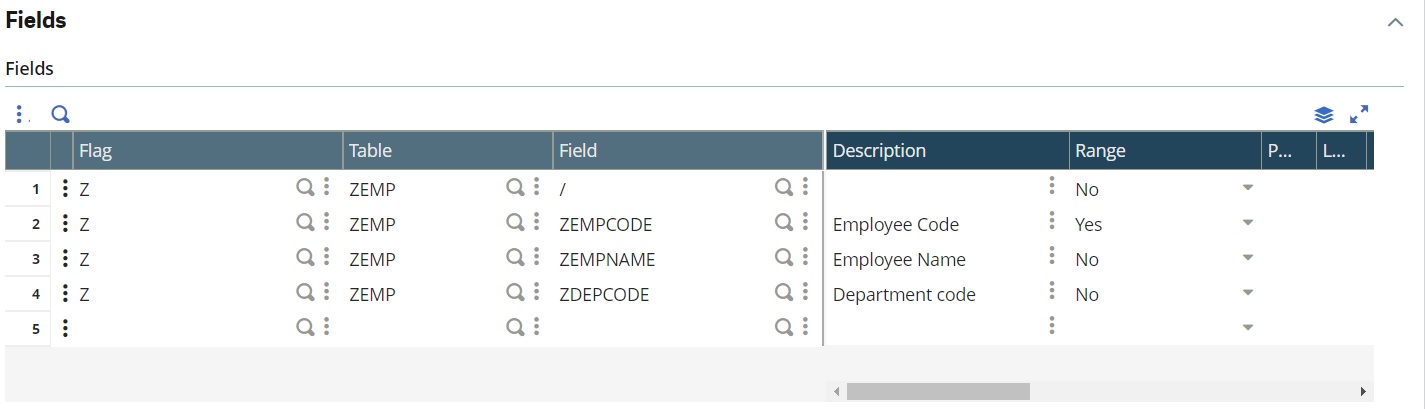Open the layers icon above the grid
The width and height of the screenshot is (1425, 409).
1324,115
